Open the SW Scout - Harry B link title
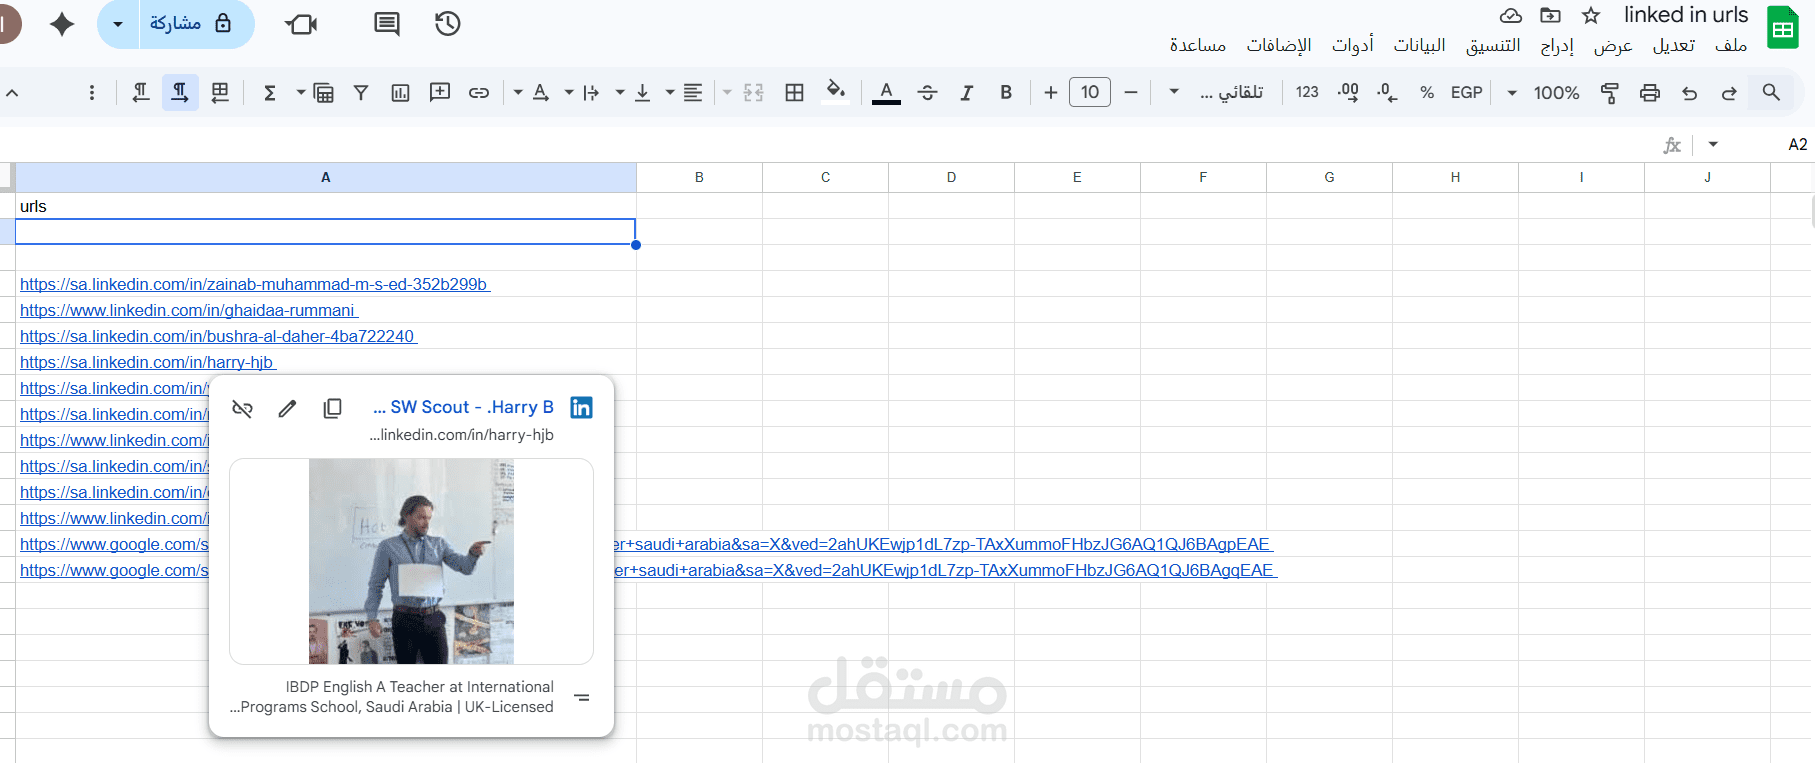 point(463,407)
